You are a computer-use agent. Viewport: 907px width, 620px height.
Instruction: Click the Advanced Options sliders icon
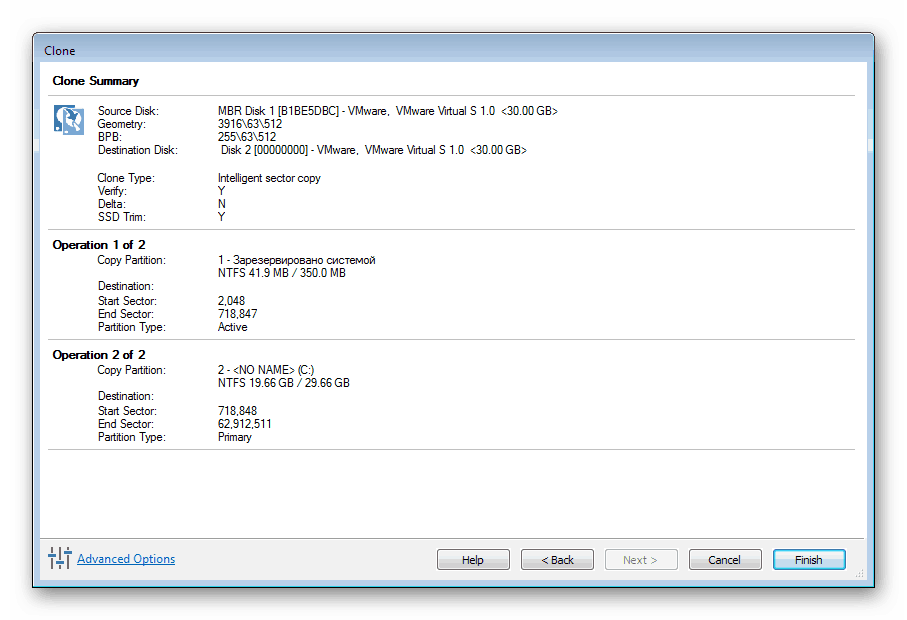point(60,559)
